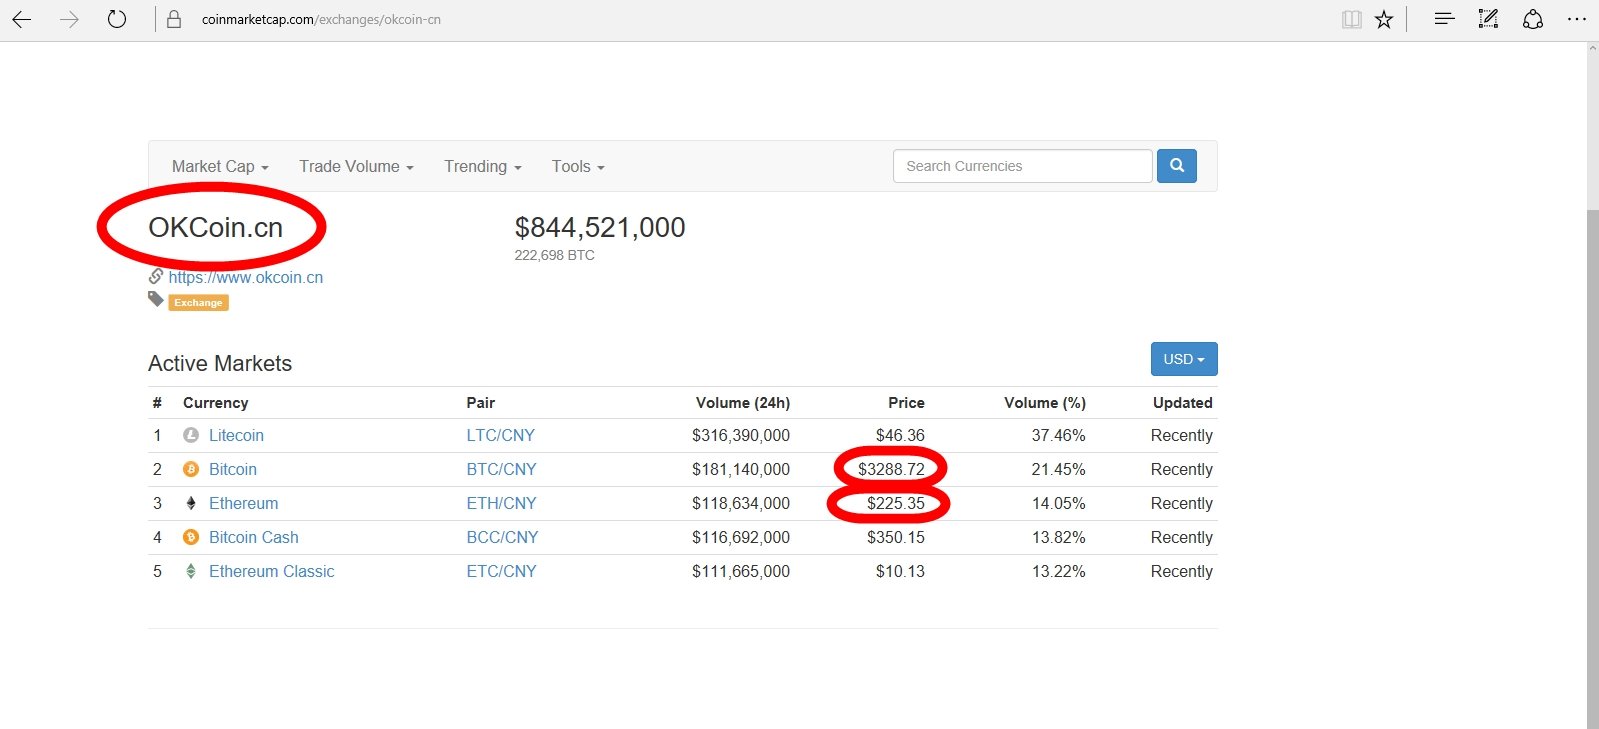Click the Ethereum Classic green icon

coord(191,571)
